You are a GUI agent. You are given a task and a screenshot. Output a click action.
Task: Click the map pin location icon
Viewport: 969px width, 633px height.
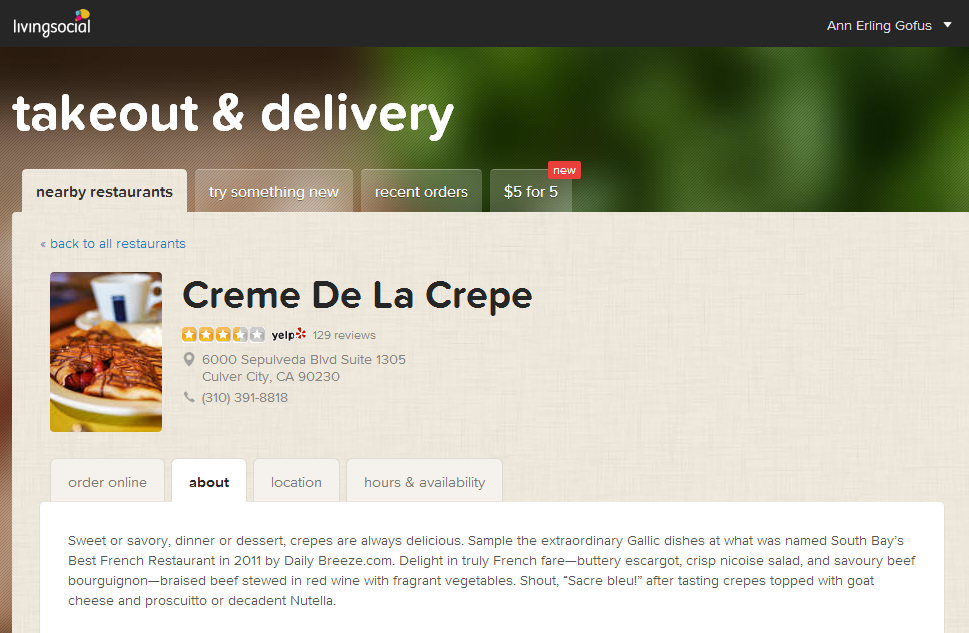tap(189, 359)
